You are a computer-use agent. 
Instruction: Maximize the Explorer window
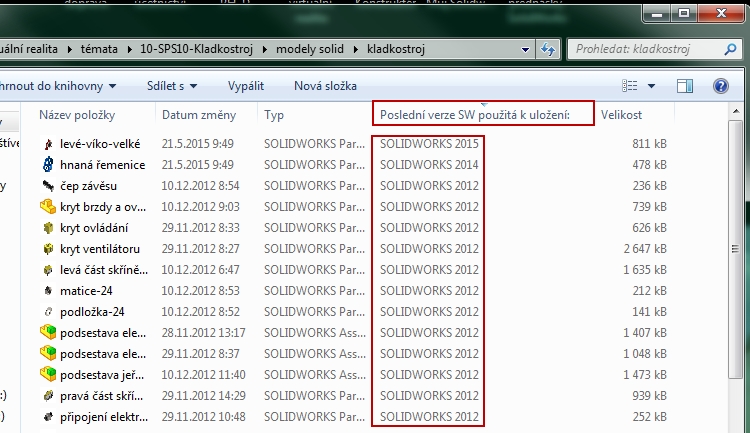pos(684,13)
